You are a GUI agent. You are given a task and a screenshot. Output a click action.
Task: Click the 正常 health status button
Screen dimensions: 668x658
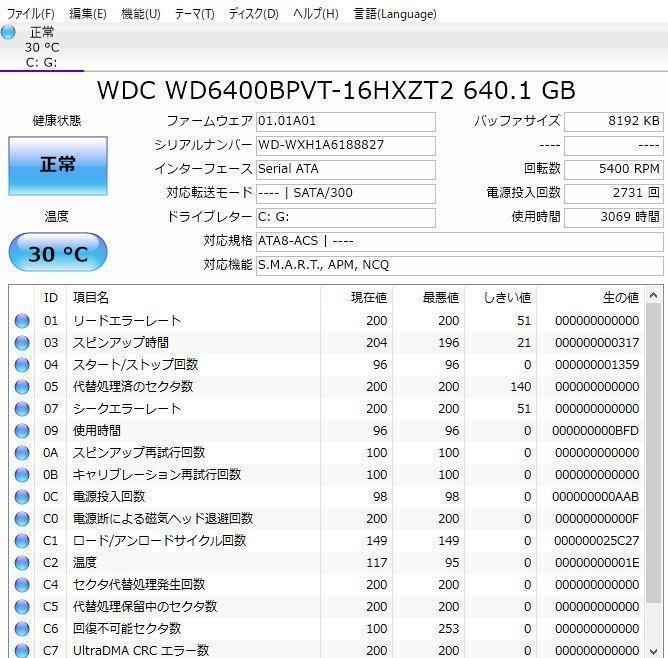(x=58, y=166)
